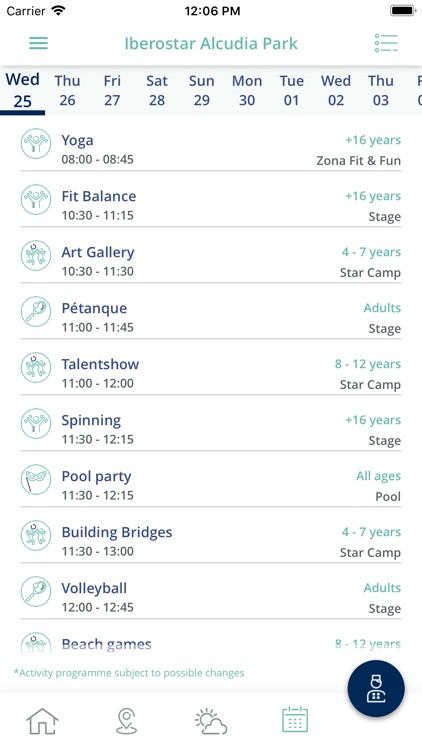Open the weather icon in bottom bar
The image size is (422, 750).
click(x=211, y=721)
